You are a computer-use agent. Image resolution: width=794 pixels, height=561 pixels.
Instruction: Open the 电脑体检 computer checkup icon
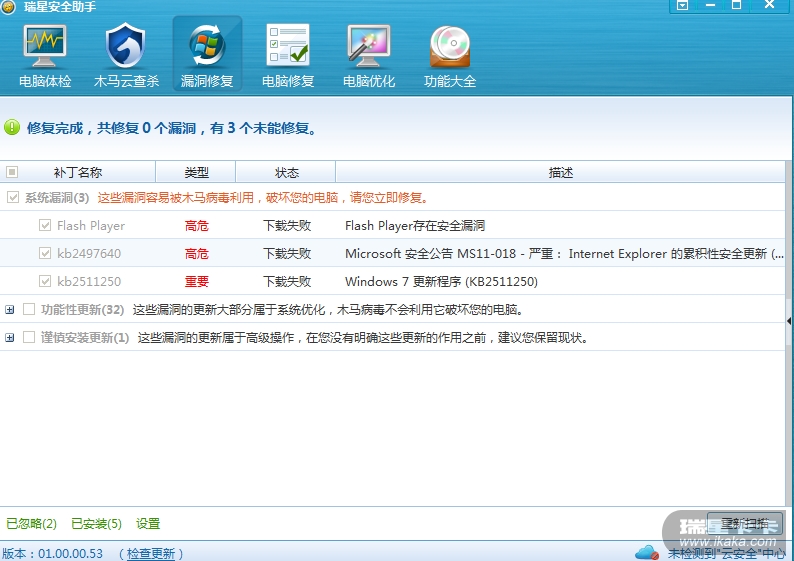(x=45, y=54)
